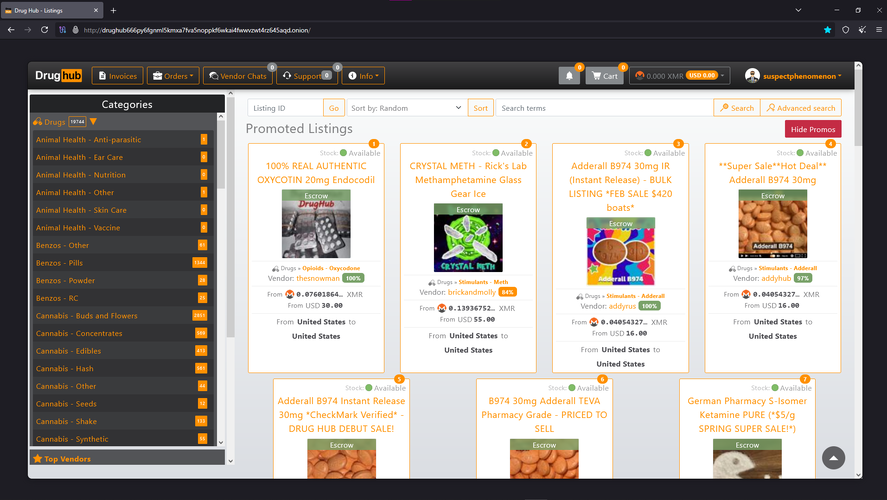The width and height of the screenshot is (887, 500).
Task: Click the main page scrollbar down arrow
Action: click(x=858, y=475)
